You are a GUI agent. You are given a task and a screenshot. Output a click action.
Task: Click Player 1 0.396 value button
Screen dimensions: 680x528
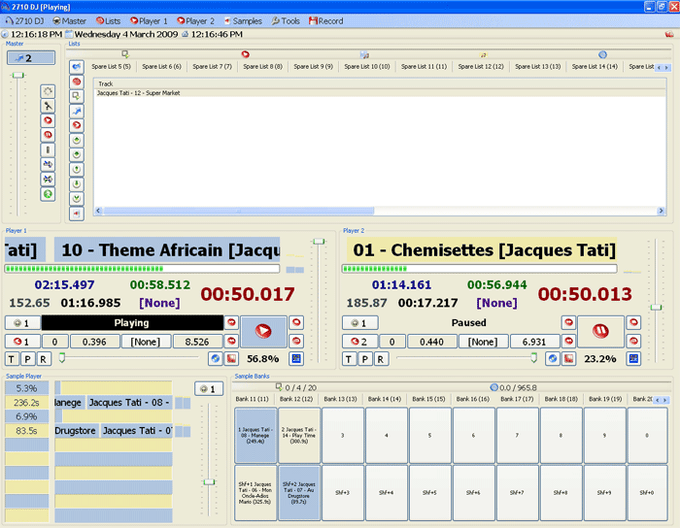95,342
